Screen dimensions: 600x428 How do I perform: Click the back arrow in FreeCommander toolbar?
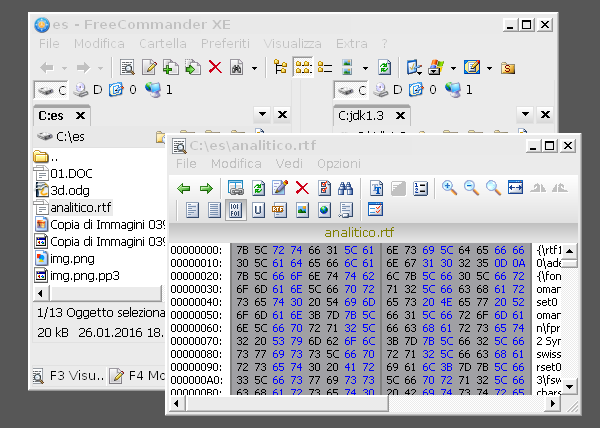47,68
